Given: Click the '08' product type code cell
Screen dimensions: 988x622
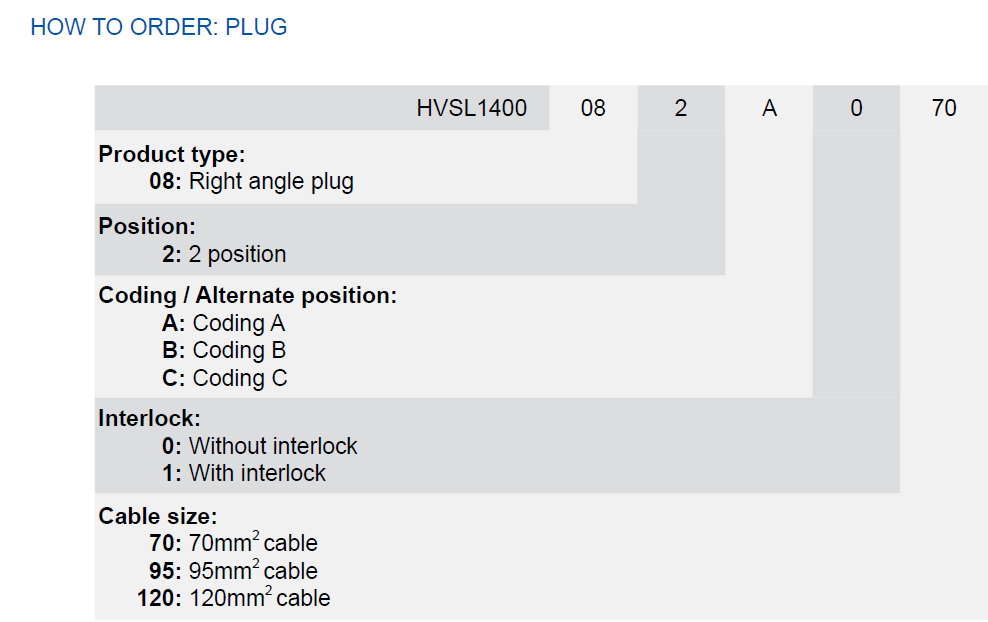Looking at the screenshot, I should point(593,108).
